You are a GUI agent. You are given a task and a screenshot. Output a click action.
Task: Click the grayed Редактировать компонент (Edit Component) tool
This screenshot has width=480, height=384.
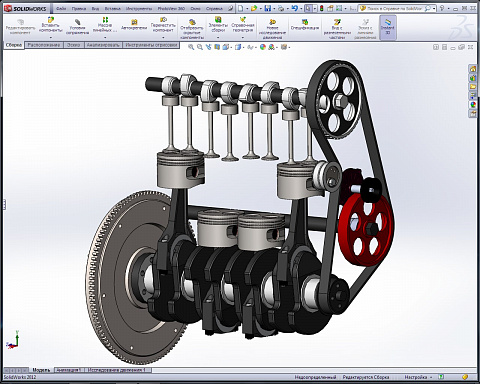click(20, 27)
